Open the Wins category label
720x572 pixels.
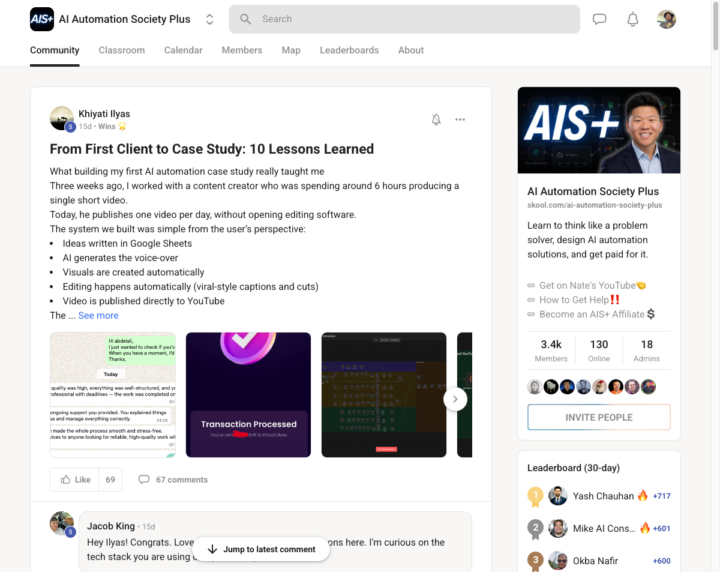112,126
